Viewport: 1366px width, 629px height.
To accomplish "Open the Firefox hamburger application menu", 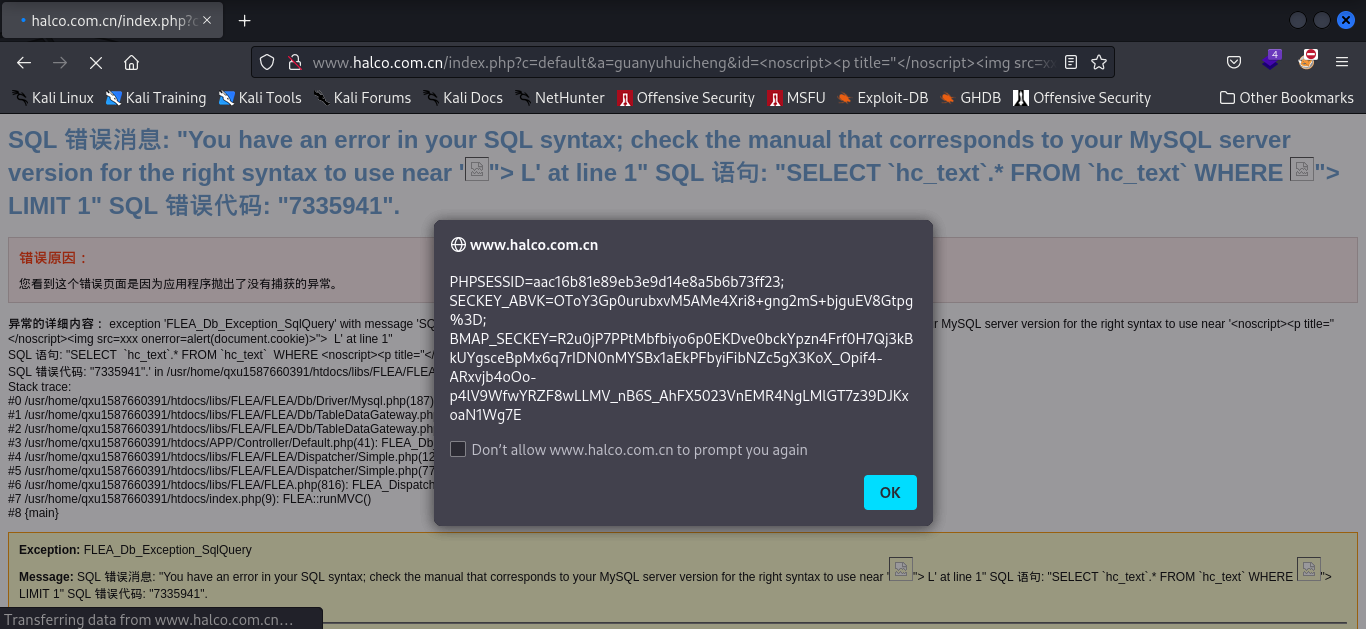I will [1342, 62].
